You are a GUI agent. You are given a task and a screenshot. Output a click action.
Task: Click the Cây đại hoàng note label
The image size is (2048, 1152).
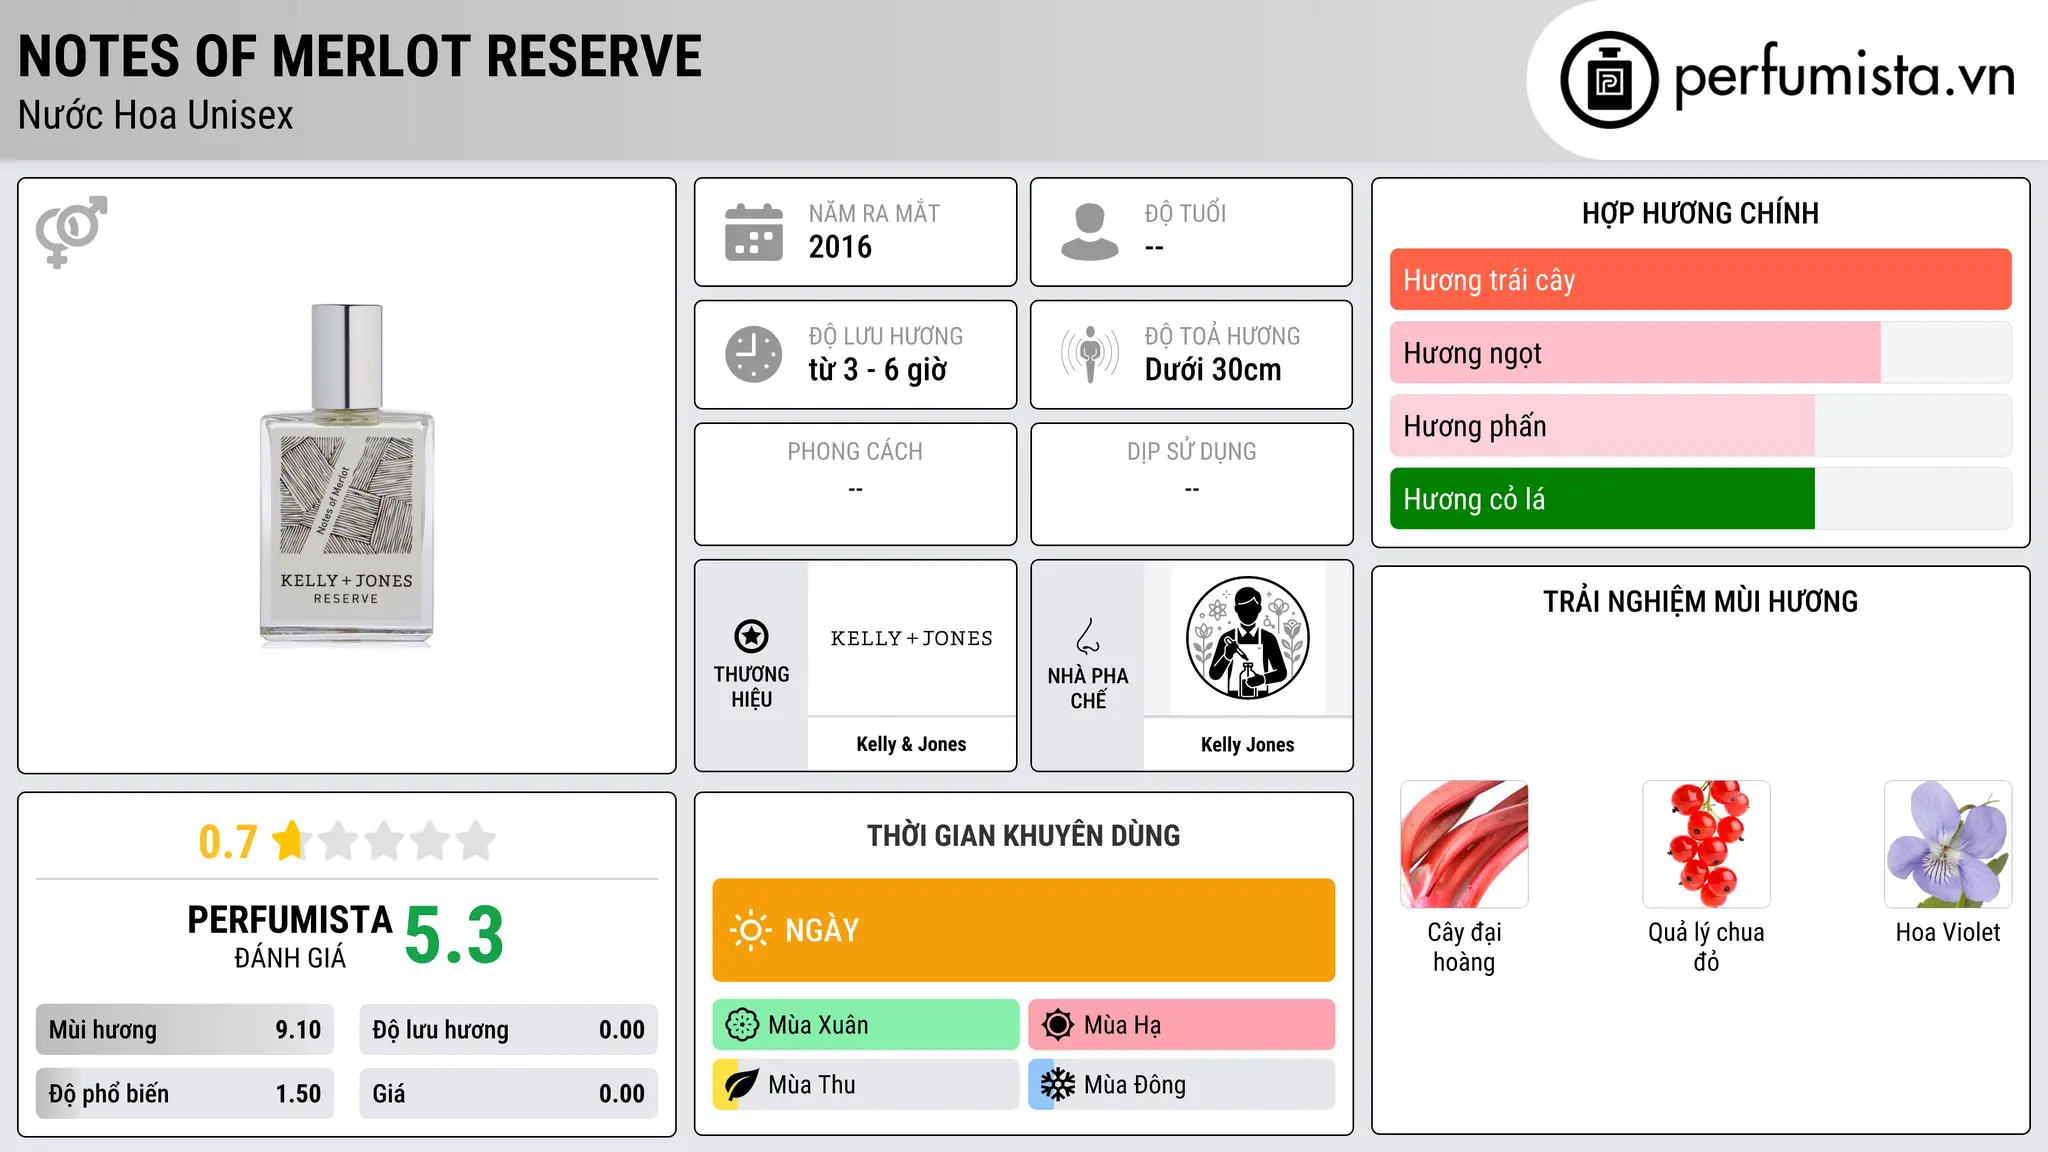[x=1464, y=947]
